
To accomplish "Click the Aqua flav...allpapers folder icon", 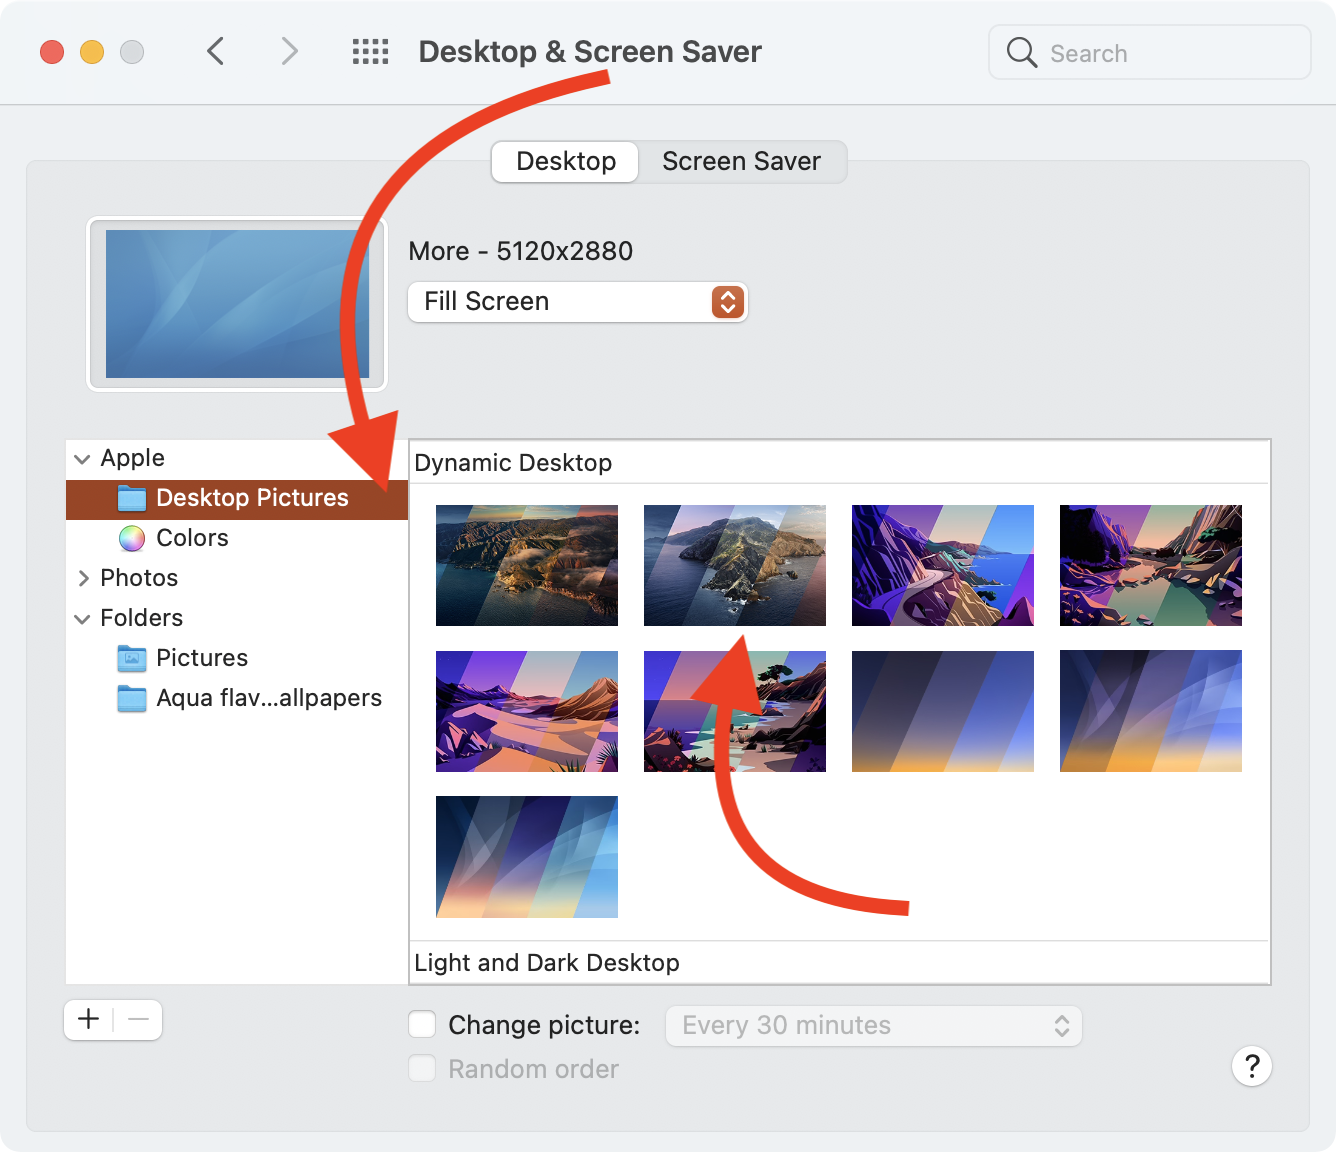I will pos(132,698).
